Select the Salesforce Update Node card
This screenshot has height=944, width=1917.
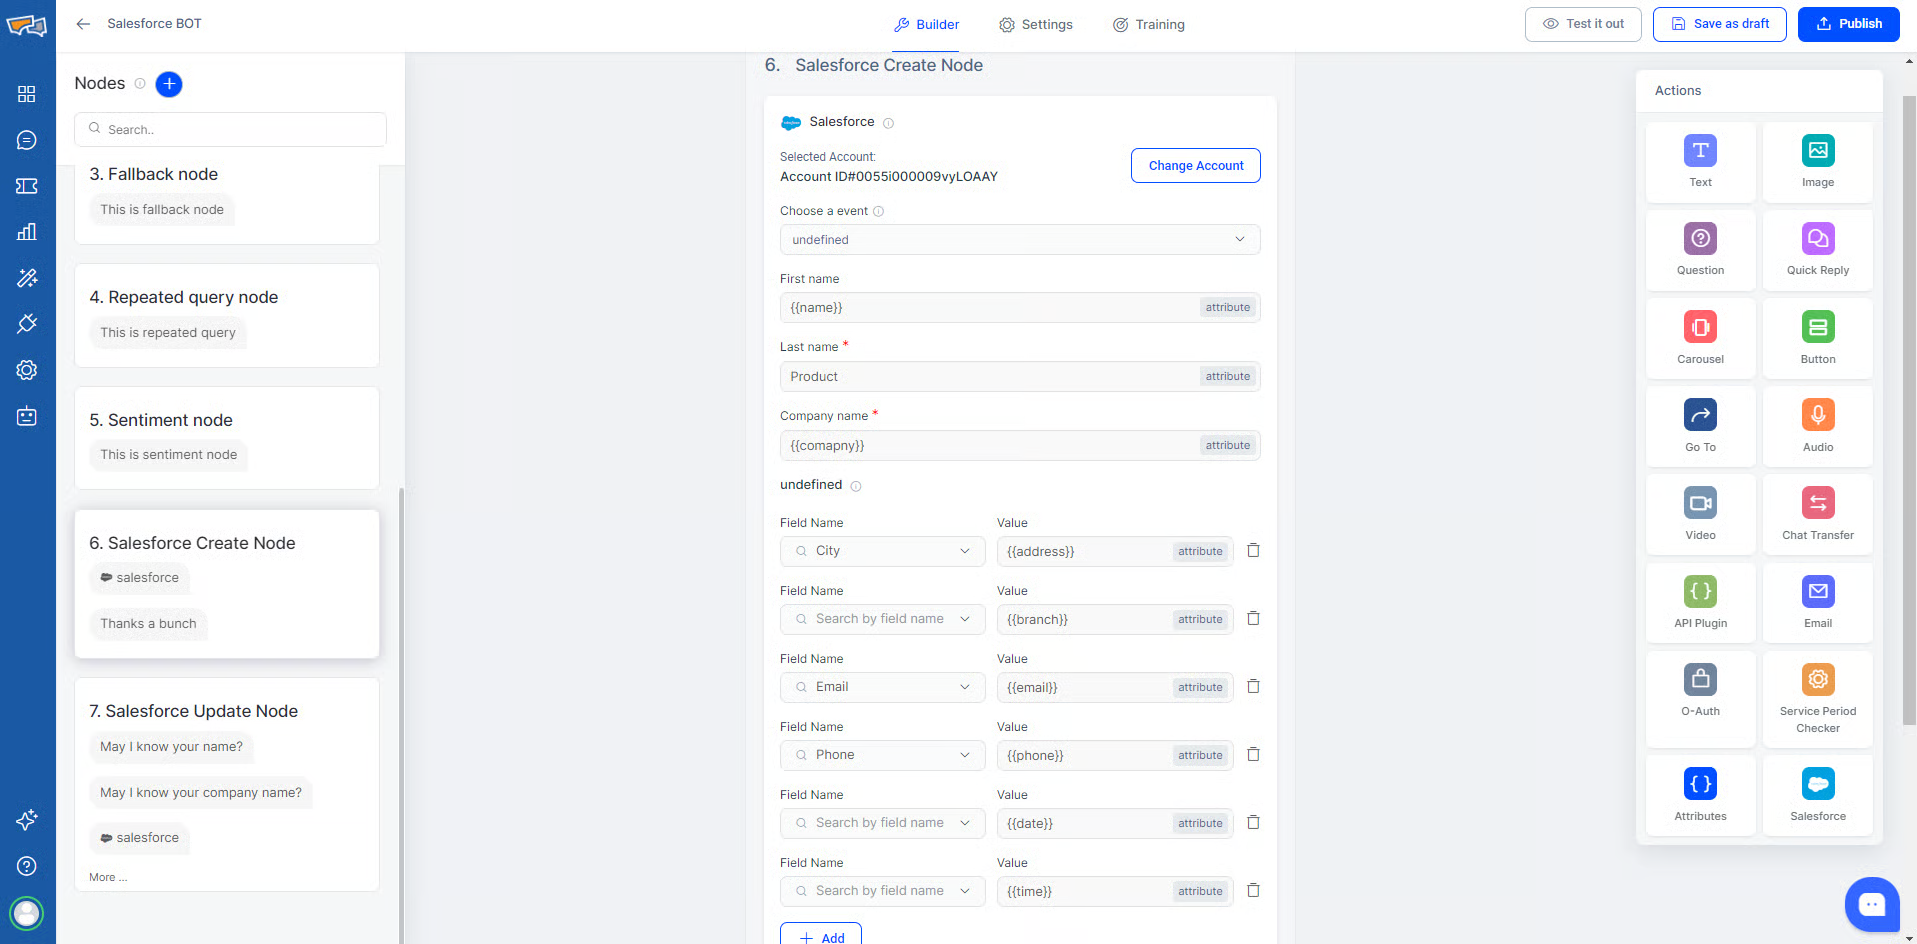click(x=227, y=784)
